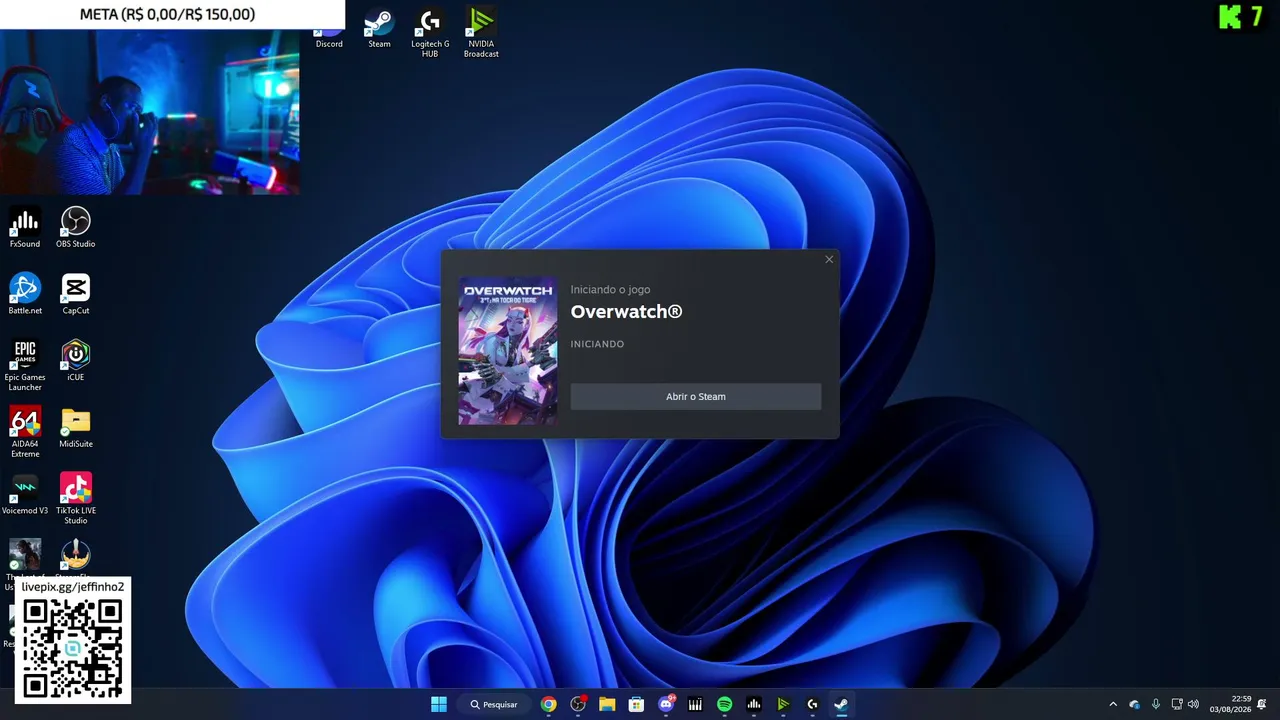
Task: Open Microsoft Store from the taskbar
Action: (x=636, y=704)
